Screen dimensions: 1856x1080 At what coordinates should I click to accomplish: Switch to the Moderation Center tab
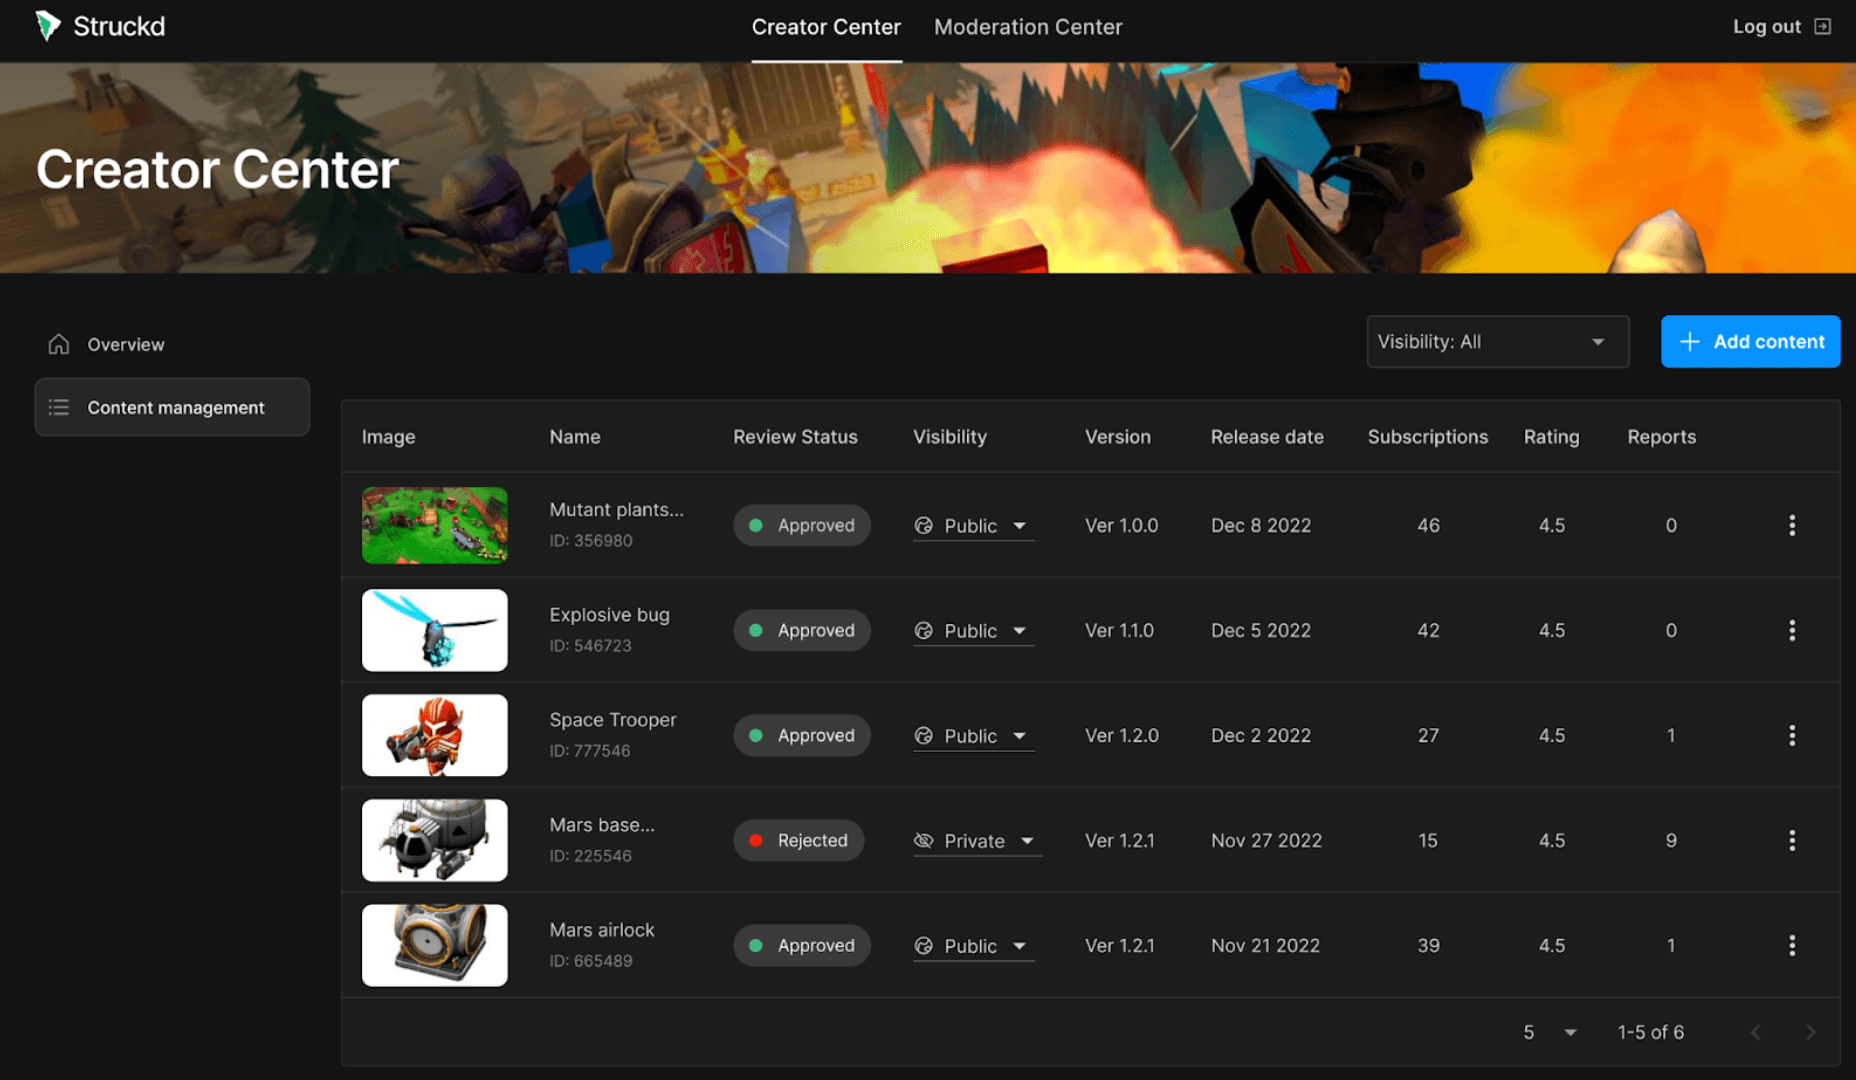pos(1028,27)
